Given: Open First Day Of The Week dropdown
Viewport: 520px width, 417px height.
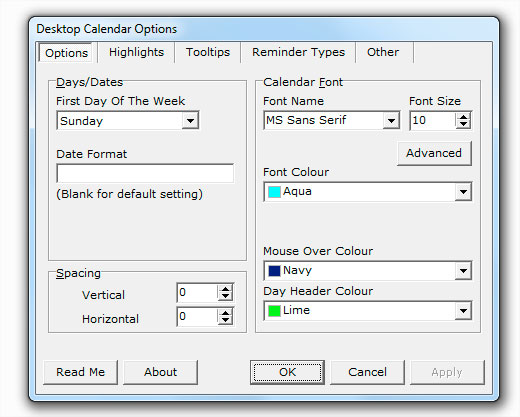Looking at the screenshot, I should (x=190, y=121).
